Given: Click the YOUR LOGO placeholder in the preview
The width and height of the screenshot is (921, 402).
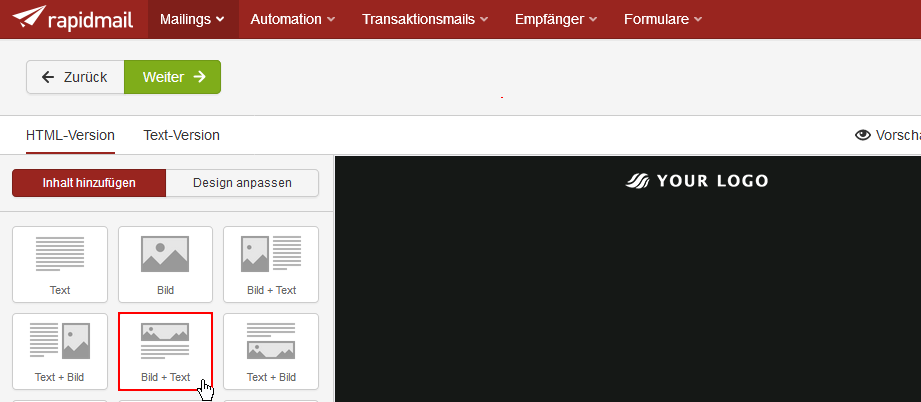Looking at the screenshot, I should [697, 181].
